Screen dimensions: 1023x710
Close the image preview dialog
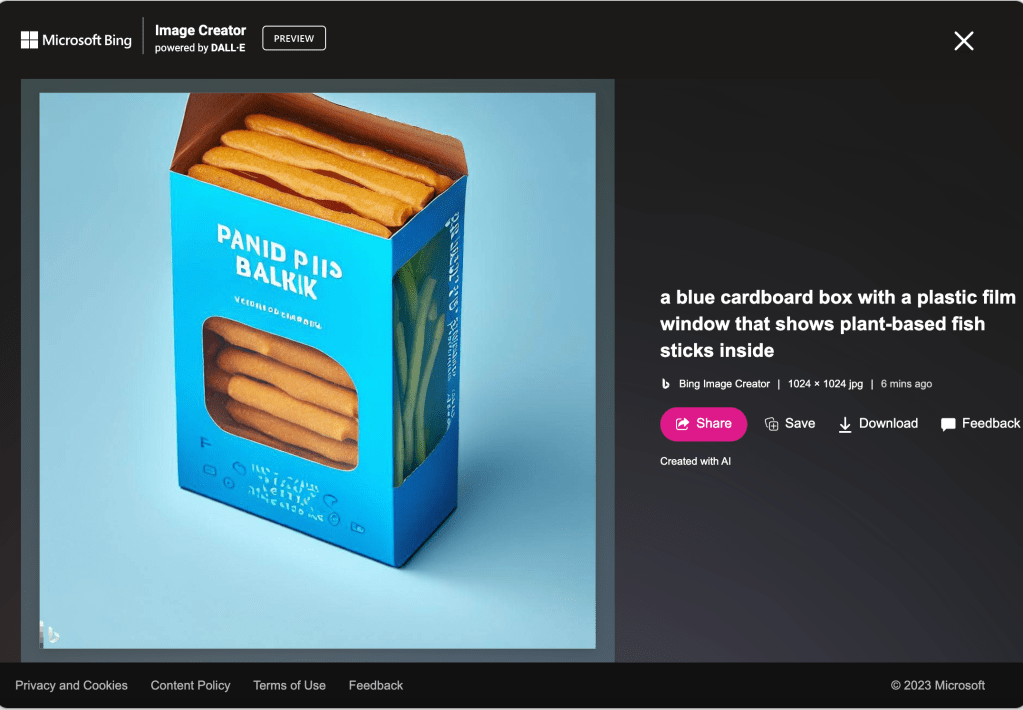[x=964, y=41]
